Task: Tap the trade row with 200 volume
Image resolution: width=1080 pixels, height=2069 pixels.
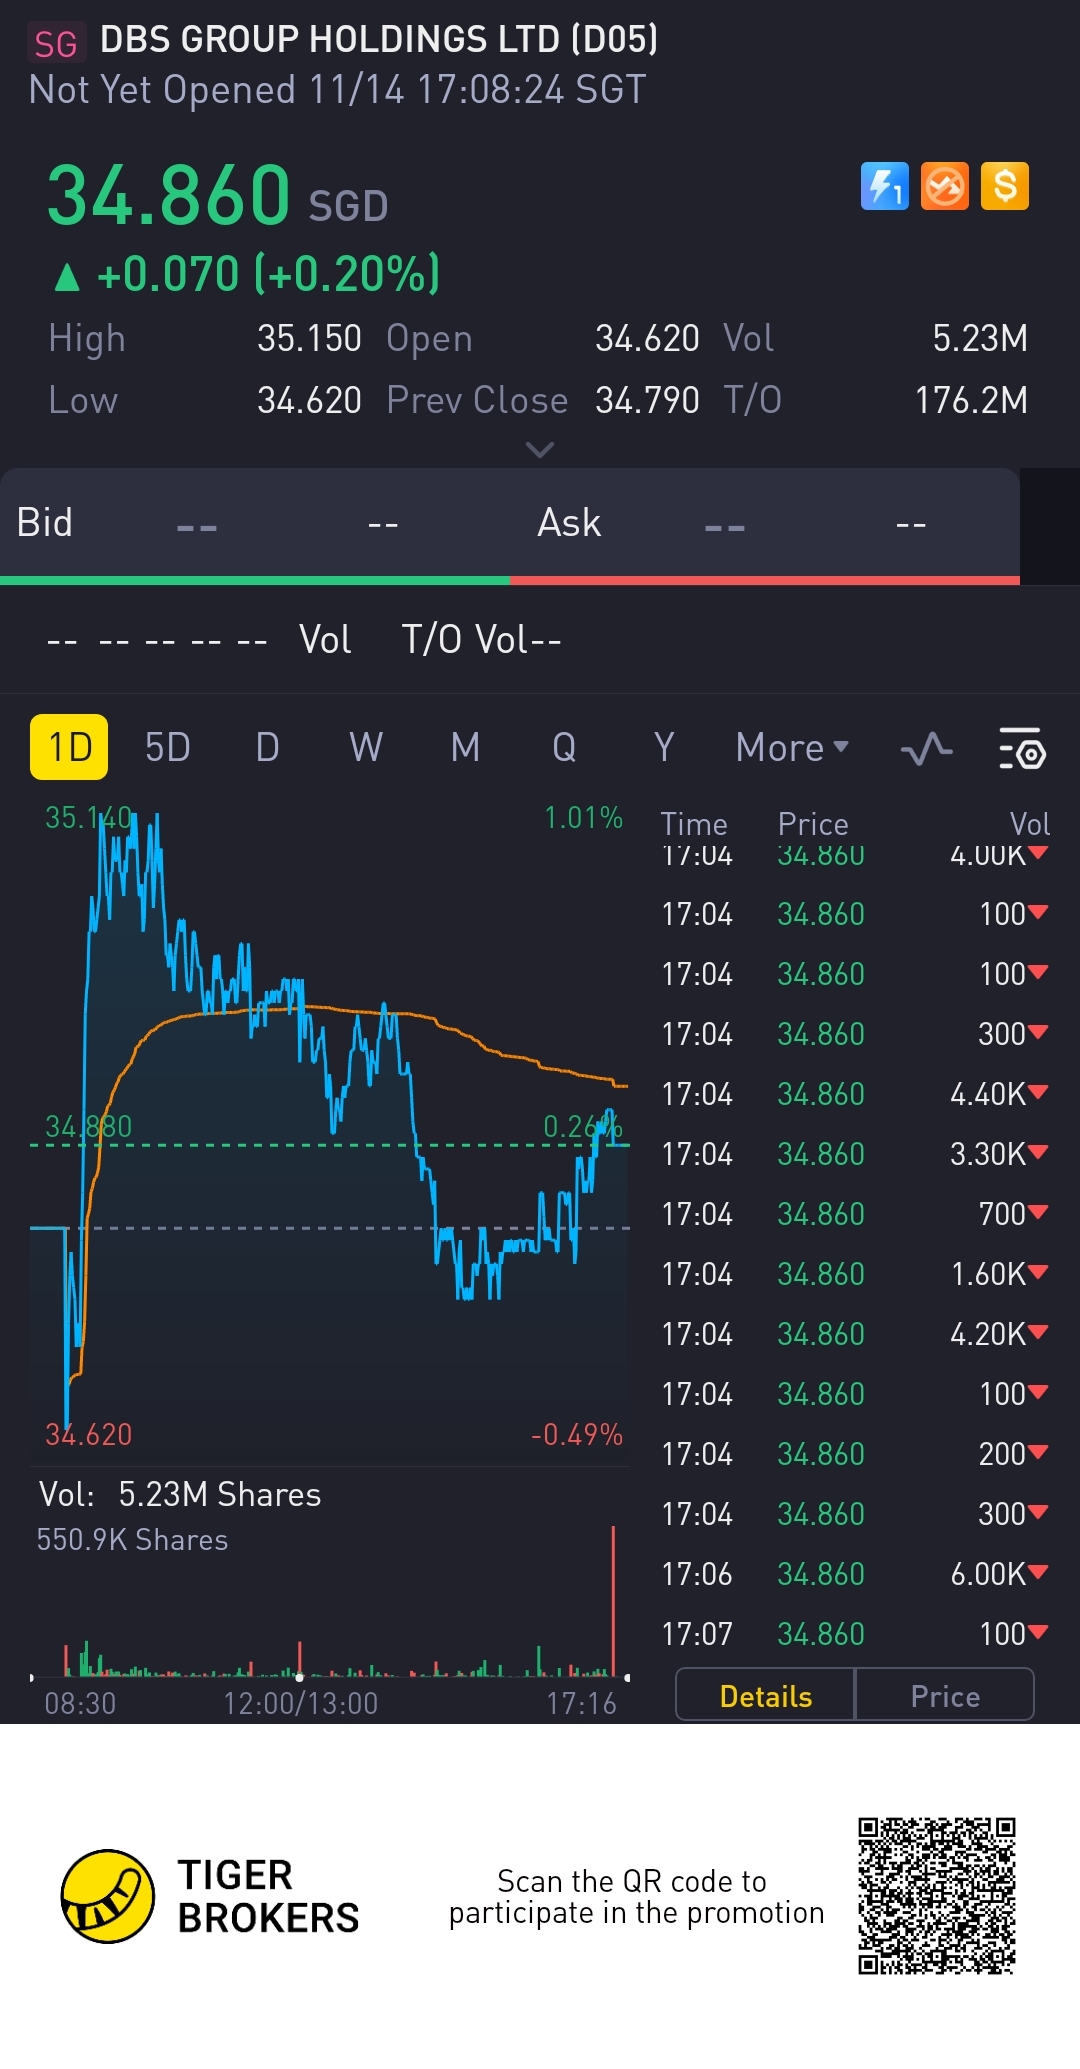Action: click(855, 1454)
